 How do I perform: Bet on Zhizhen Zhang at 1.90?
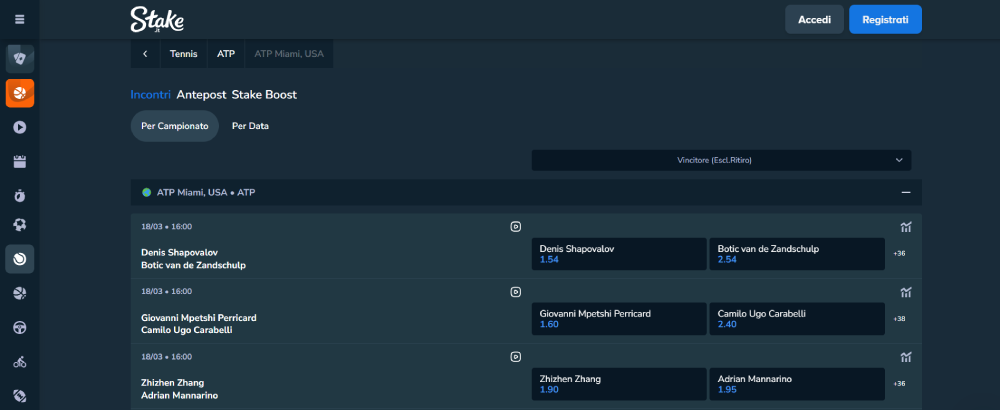pos(619,384)
